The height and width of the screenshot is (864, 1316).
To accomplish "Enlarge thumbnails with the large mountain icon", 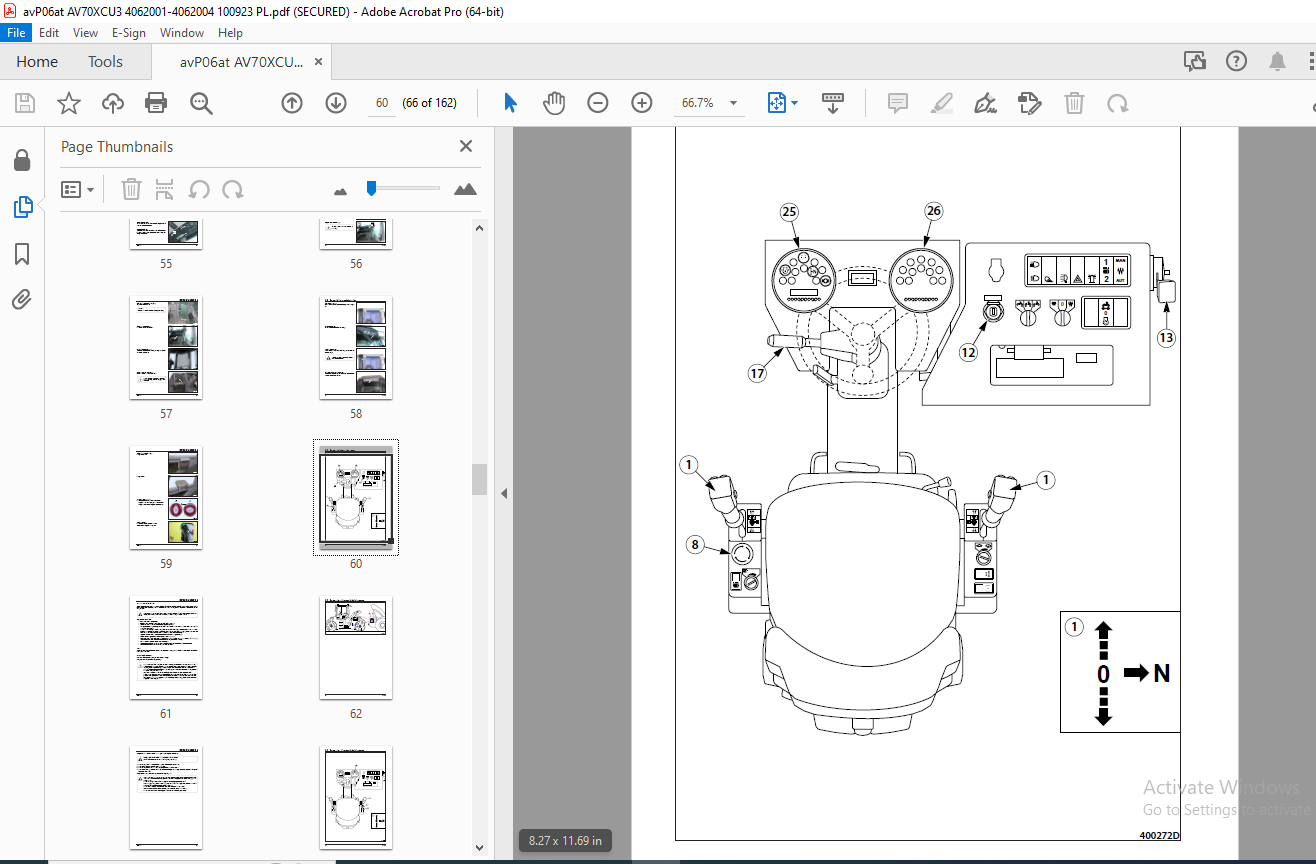I will click(465, 189).
